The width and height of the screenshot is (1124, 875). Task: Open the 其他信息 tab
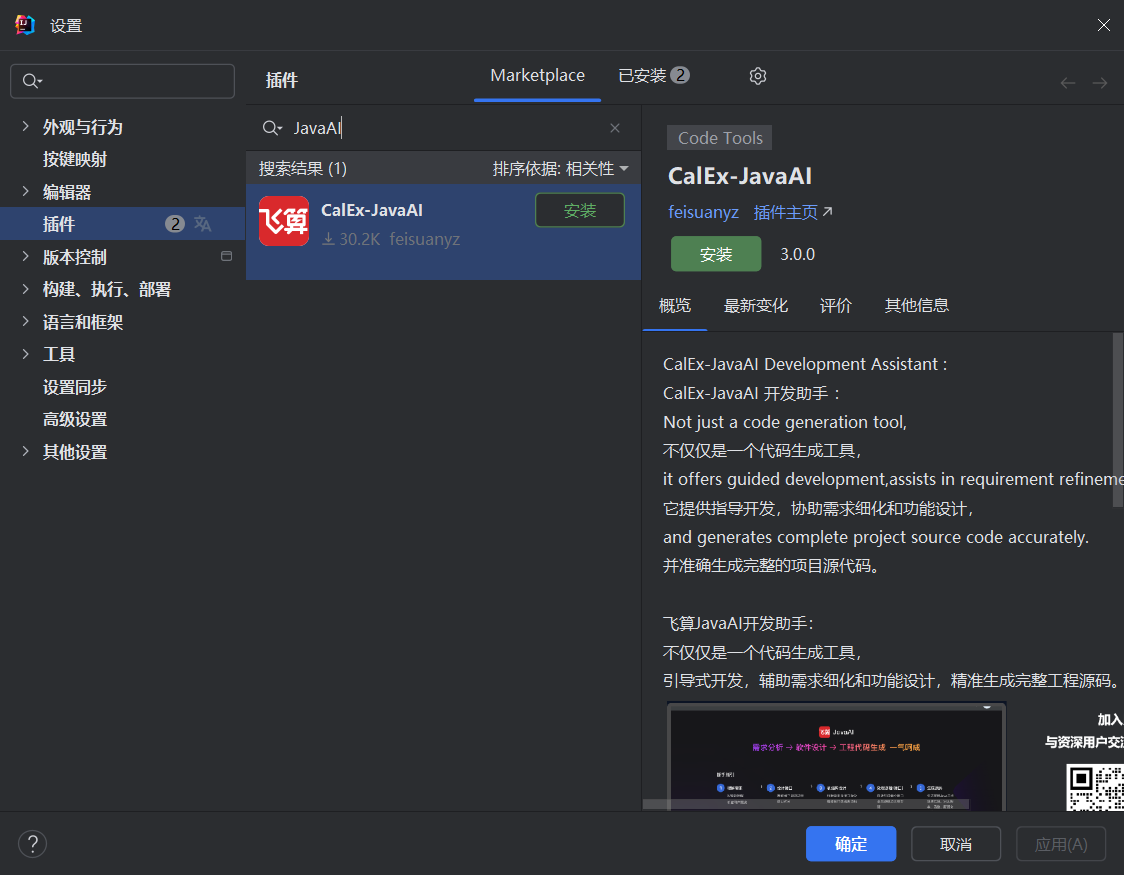916,306
